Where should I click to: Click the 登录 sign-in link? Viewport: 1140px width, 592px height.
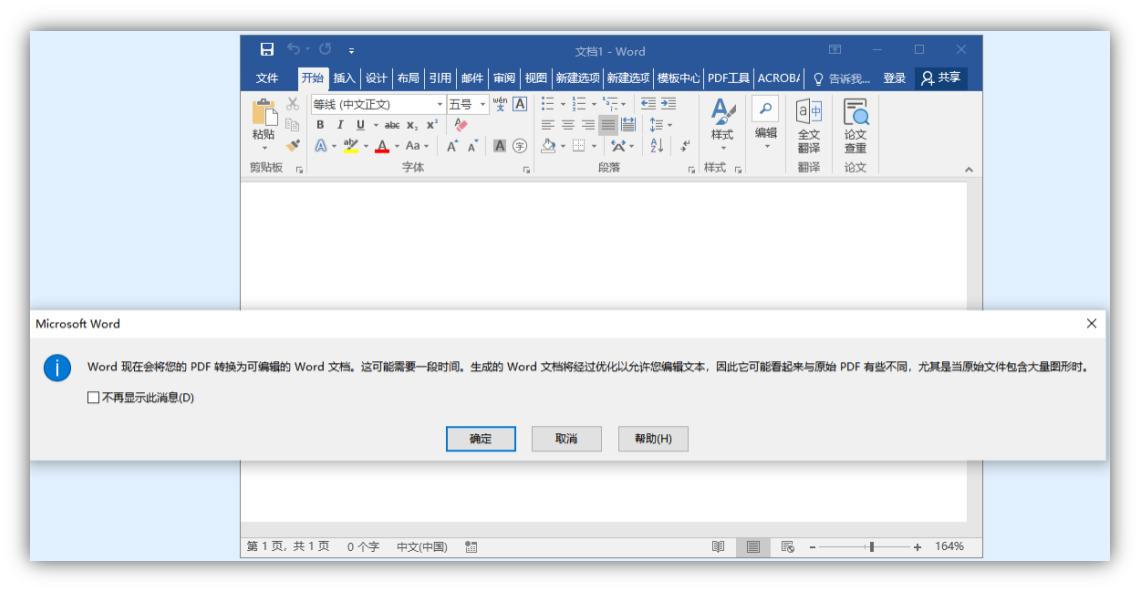pyautogui.click(x=894, y=78)
